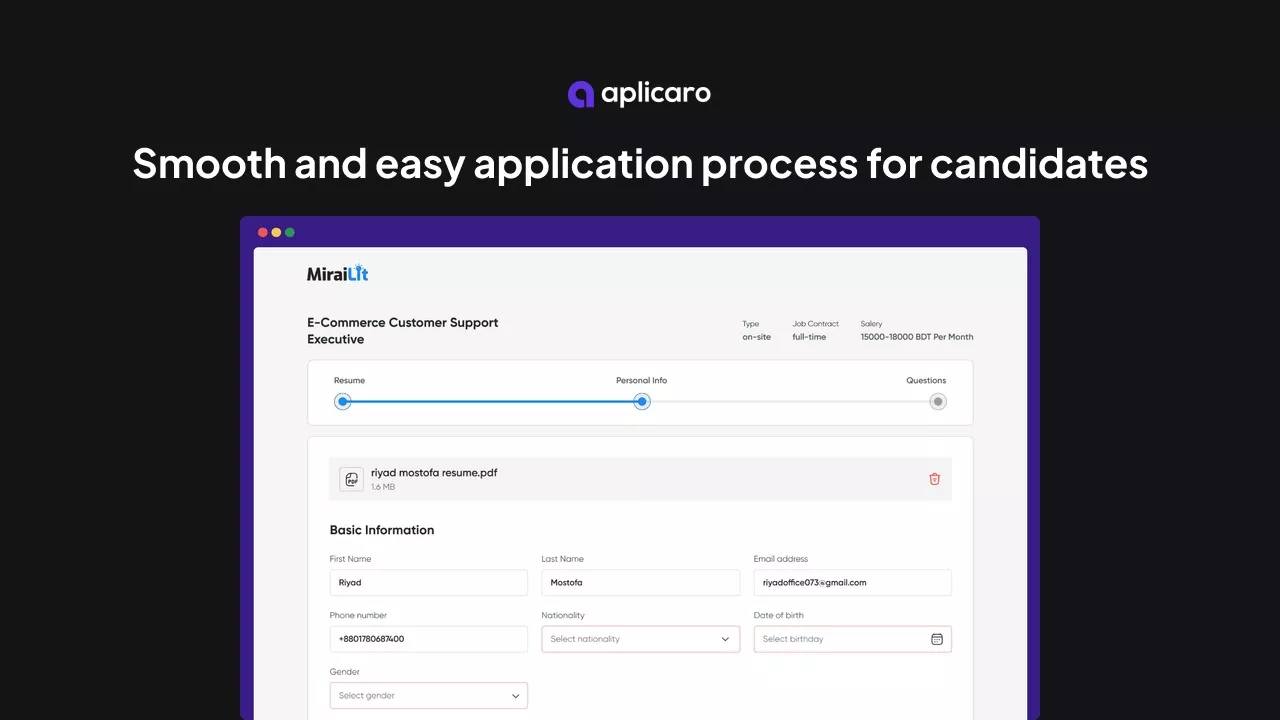Expand nationality list via chevron arrow
This screenshot has width=1280, height=720.
tap(725, 639)
